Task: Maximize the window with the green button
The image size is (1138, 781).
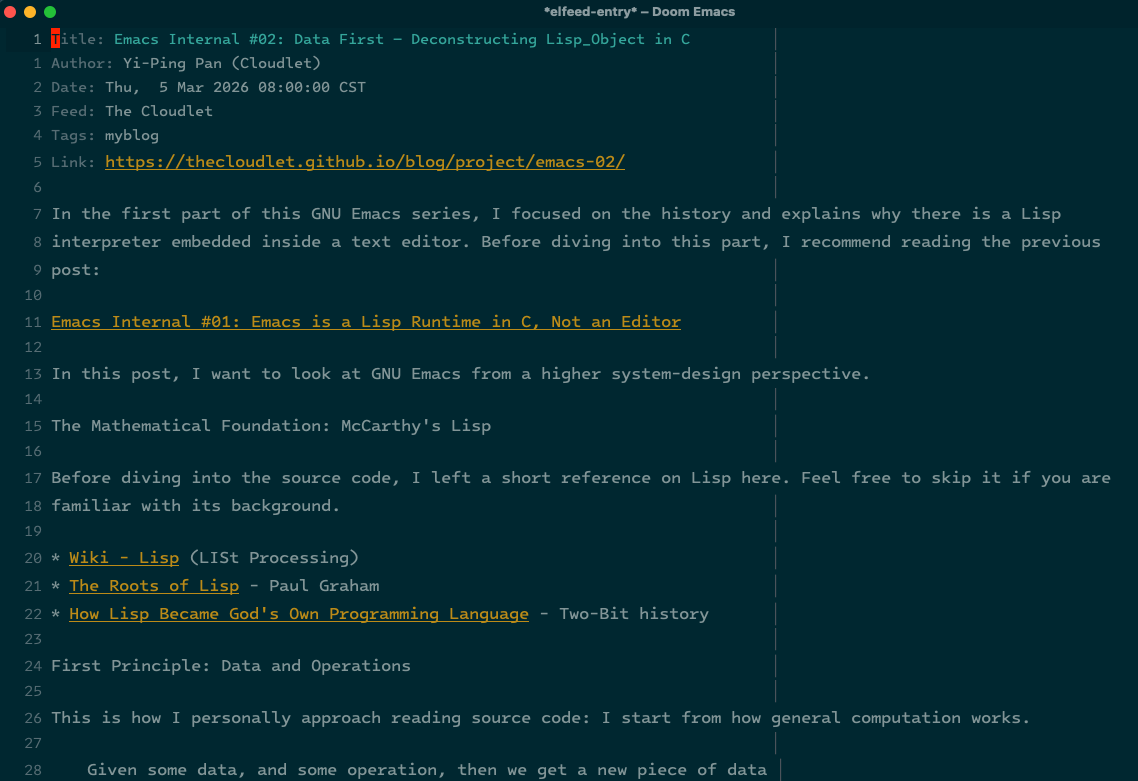Action: click(x=49, y=12)
